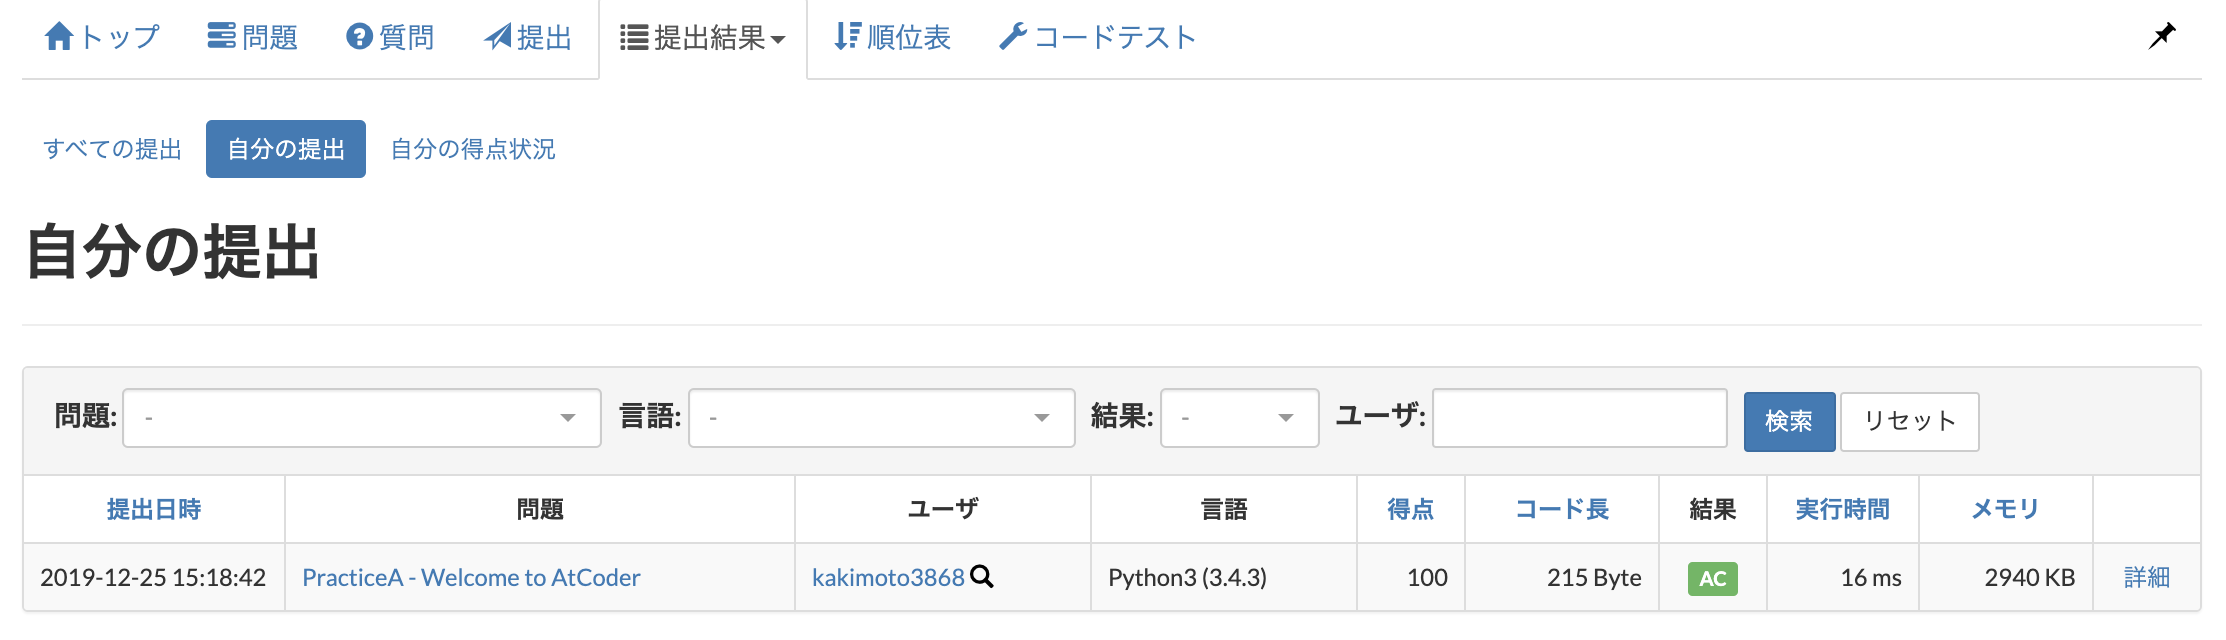Switch to the すべての提出 tab
Image resolution: width=2226 pixels, height=640 pixels.
point(113,149)
